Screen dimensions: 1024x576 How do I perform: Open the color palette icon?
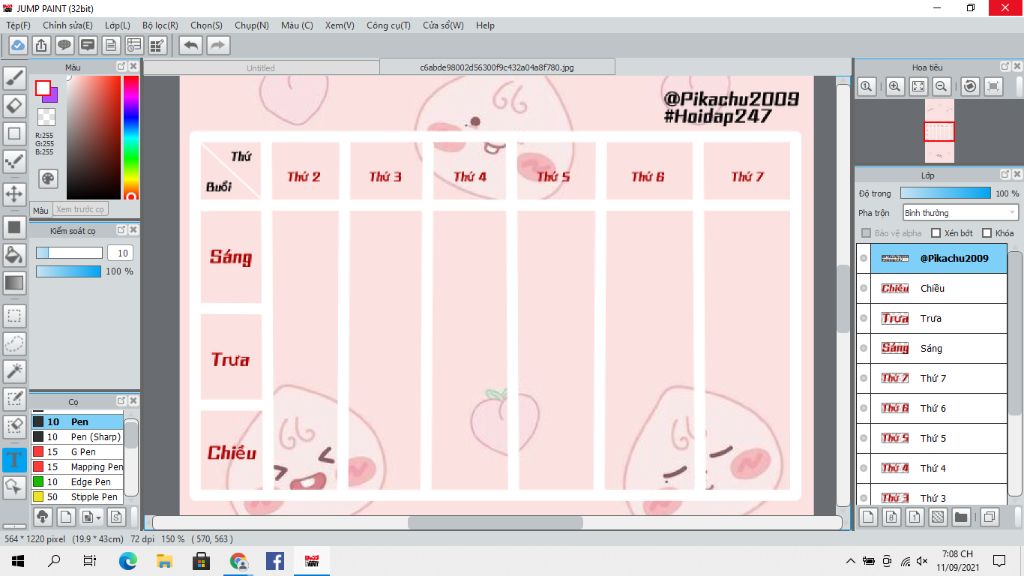(x=48, y=178)
